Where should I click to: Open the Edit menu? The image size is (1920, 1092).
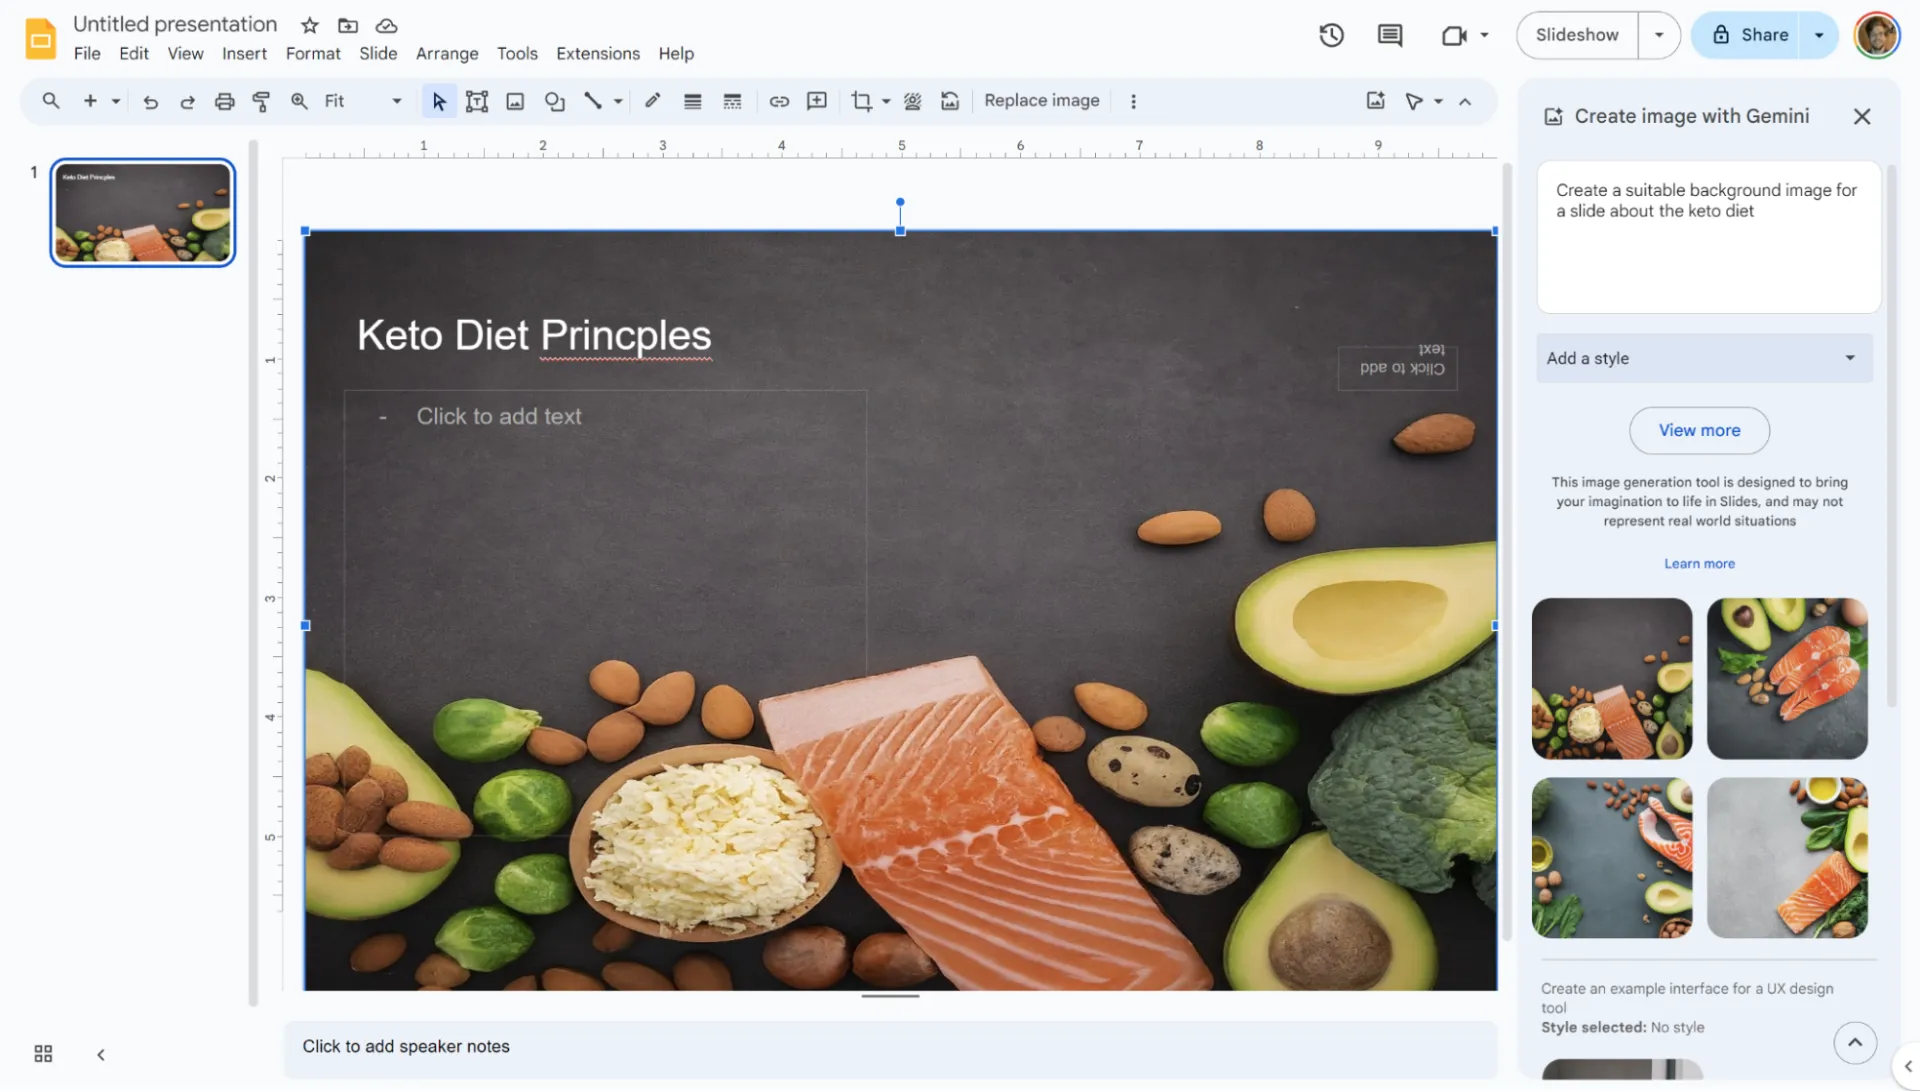(x=133, y=54)
